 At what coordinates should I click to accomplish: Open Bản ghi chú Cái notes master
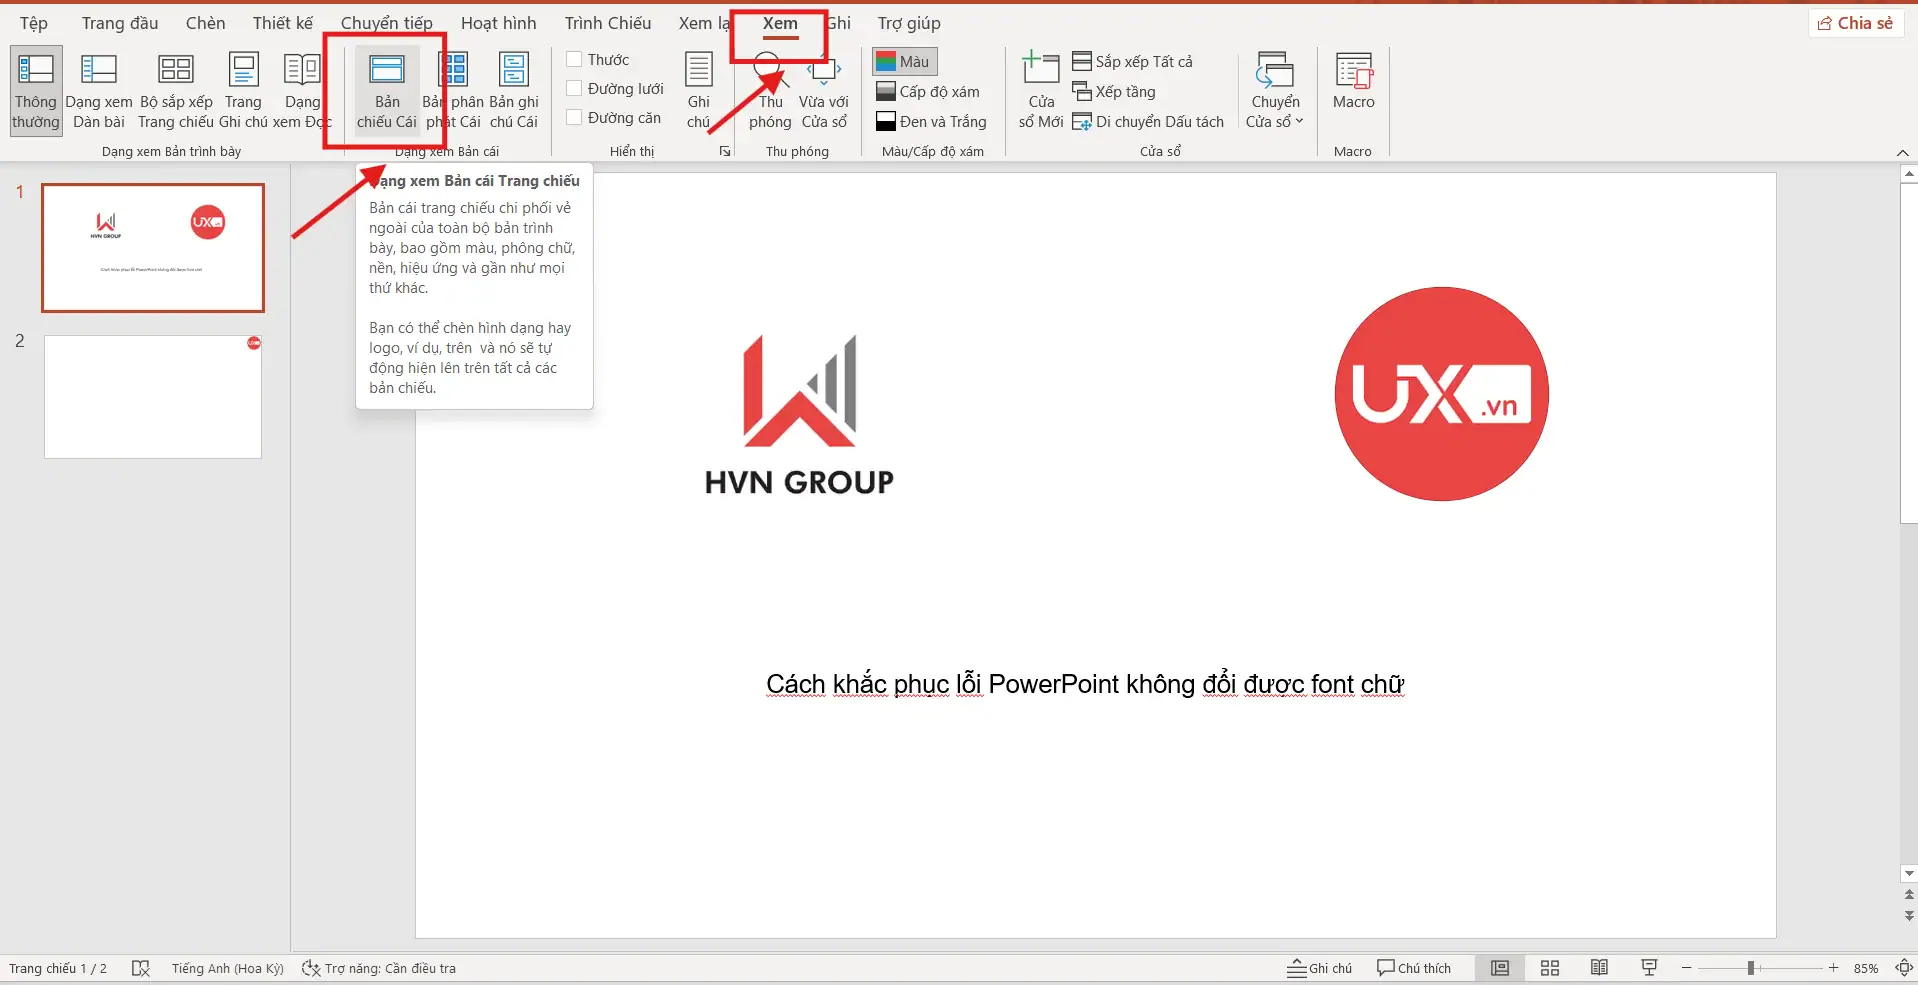514,90
